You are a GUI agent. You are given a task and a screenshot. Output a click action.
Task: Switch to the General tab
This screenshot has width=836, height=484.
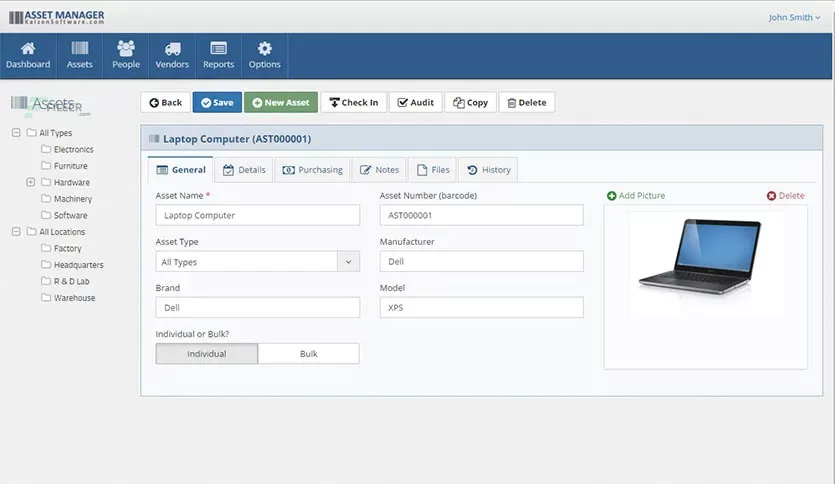click(x=181, y=170)
